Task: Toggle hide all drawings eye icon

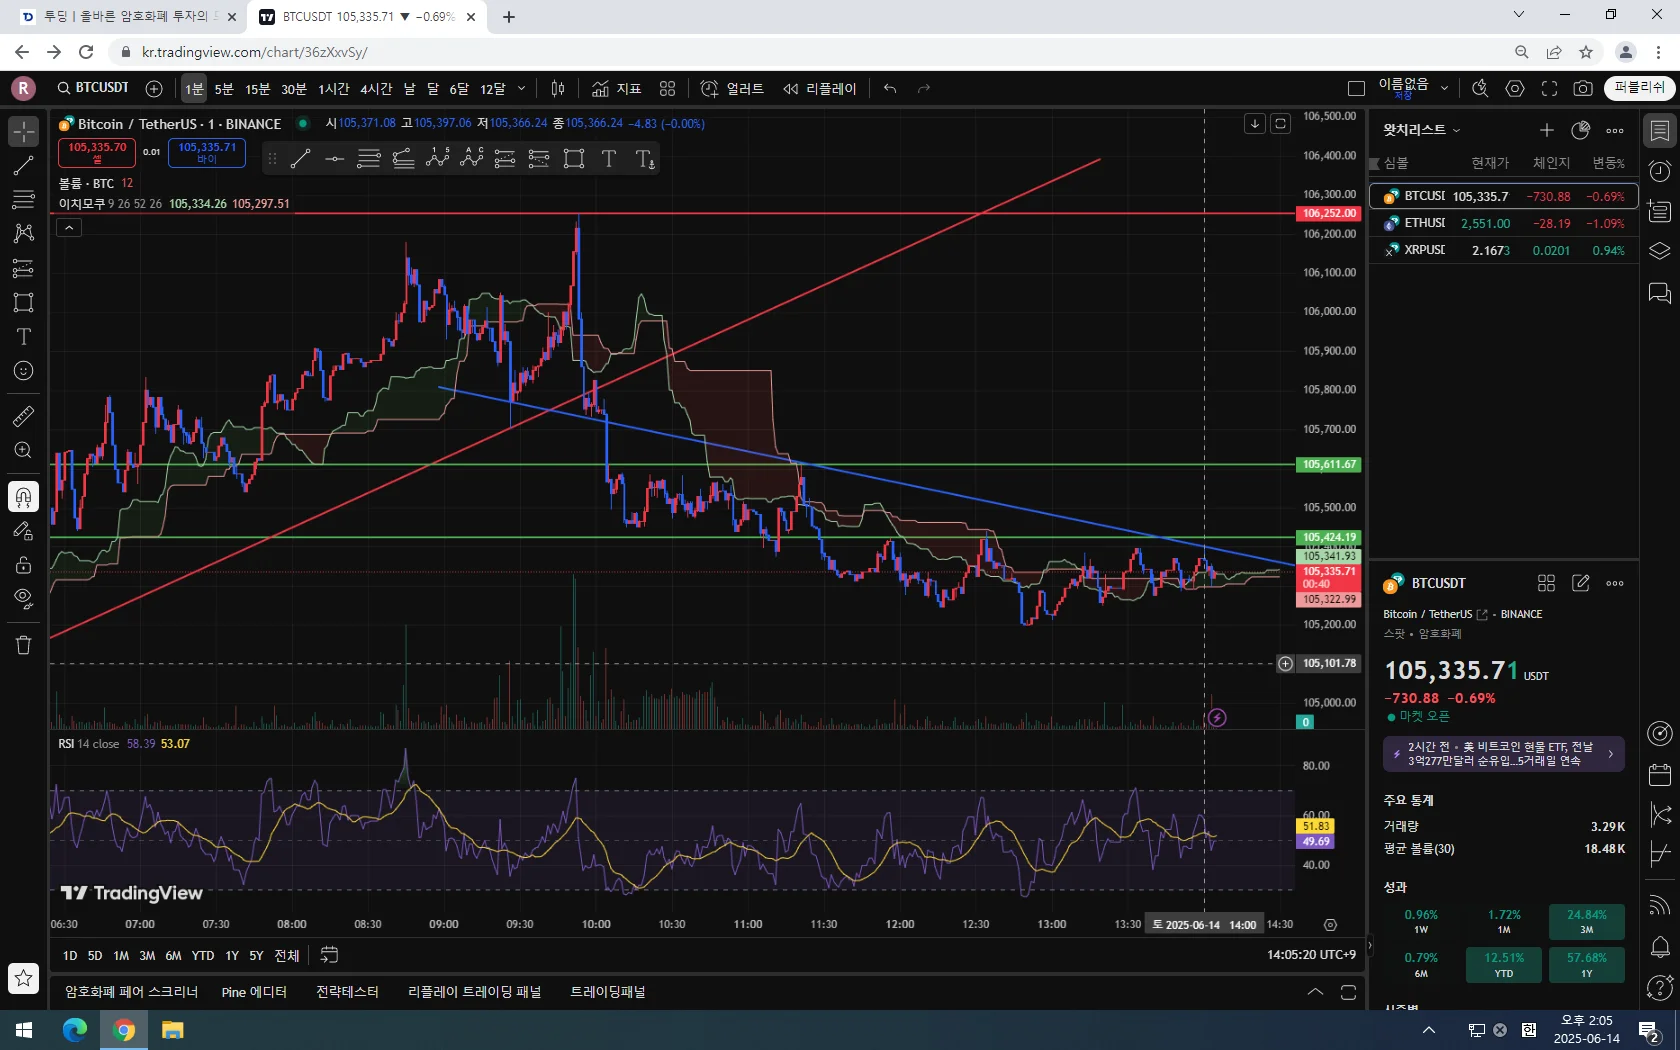Action: pos(23,599)
